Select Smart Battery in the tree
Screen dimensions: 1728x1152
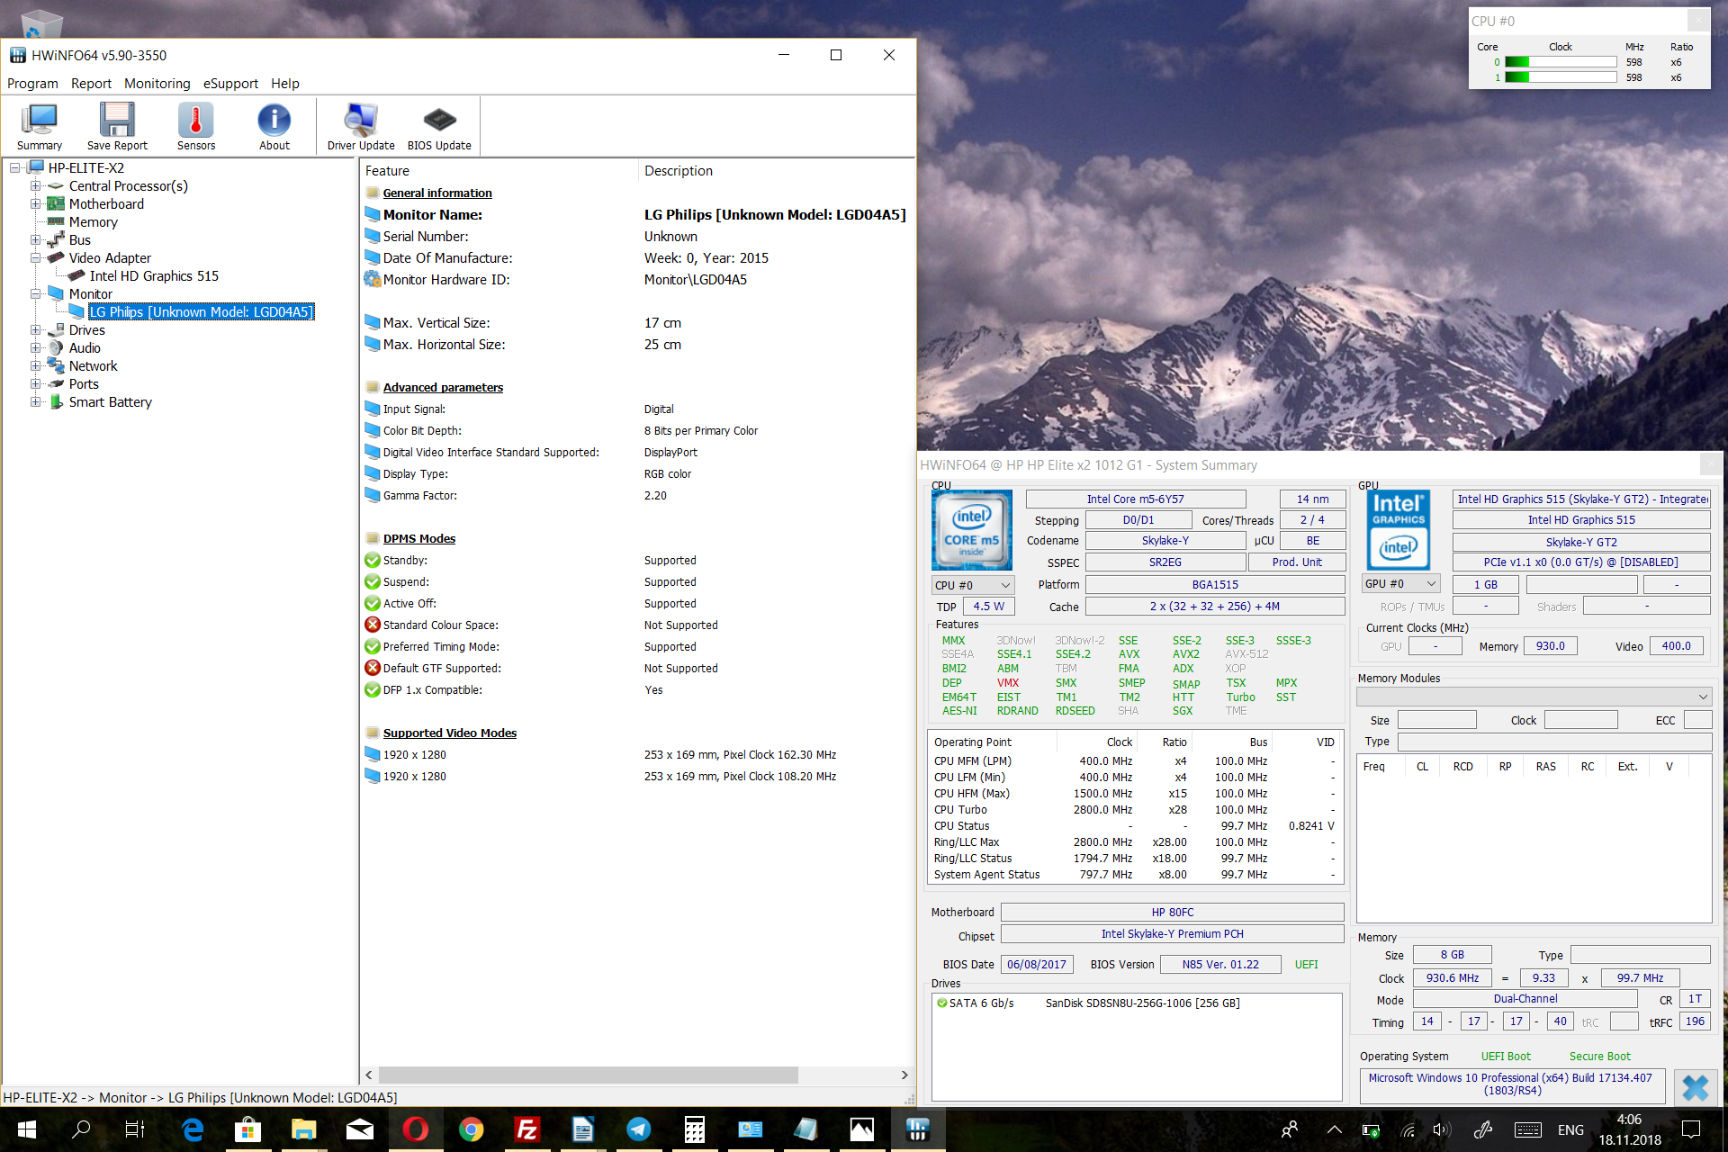pos(110,402)
